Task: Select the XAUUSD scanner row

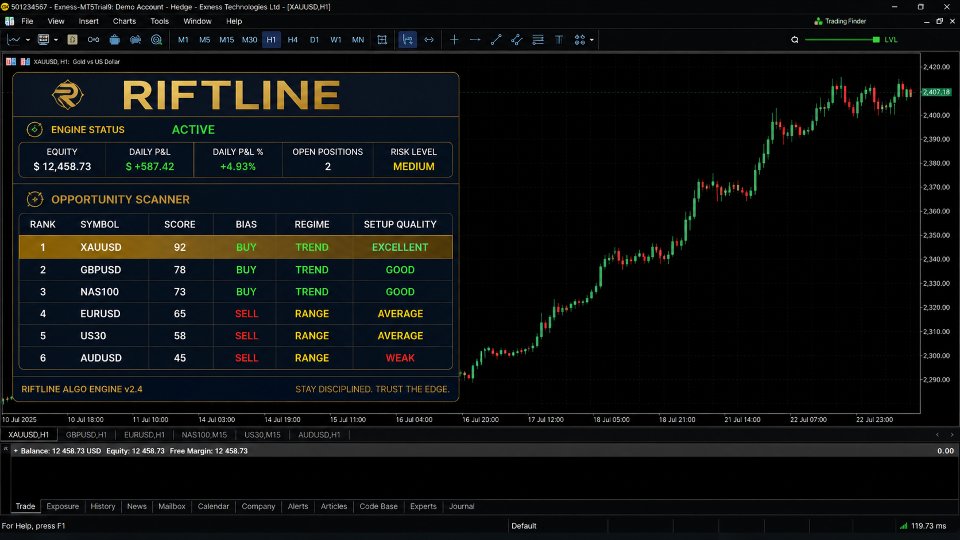Action: pyautogui.click(x=236, y=247)
